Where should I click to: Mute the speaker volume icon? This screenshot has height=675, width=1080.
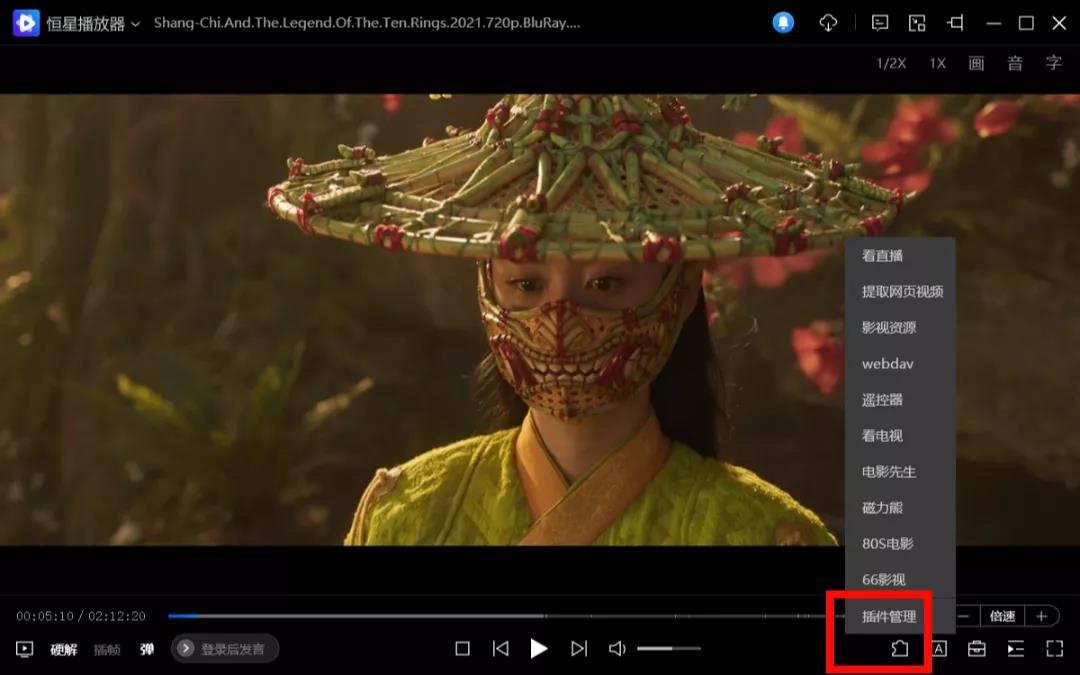pos(617,649)
